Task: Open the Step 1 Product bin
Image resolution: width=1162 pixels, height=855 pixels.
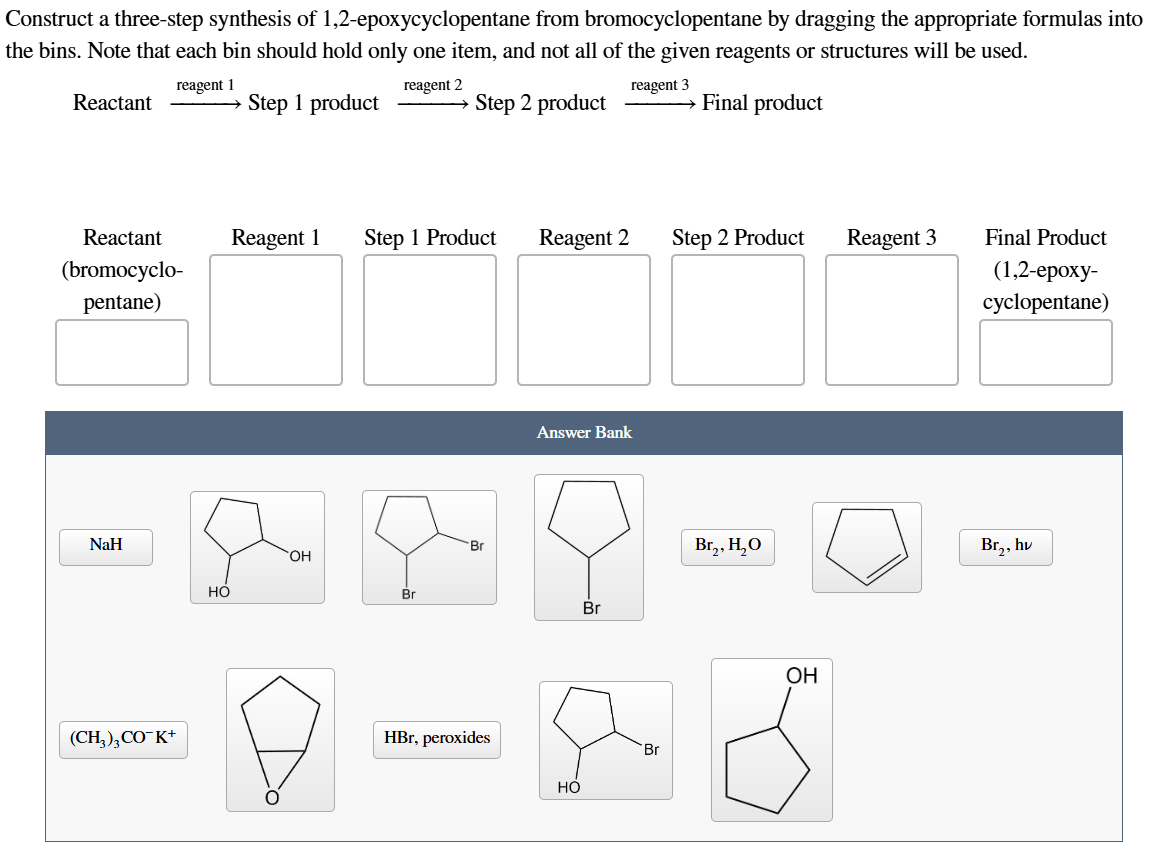Action: click(x=430, y=320)
